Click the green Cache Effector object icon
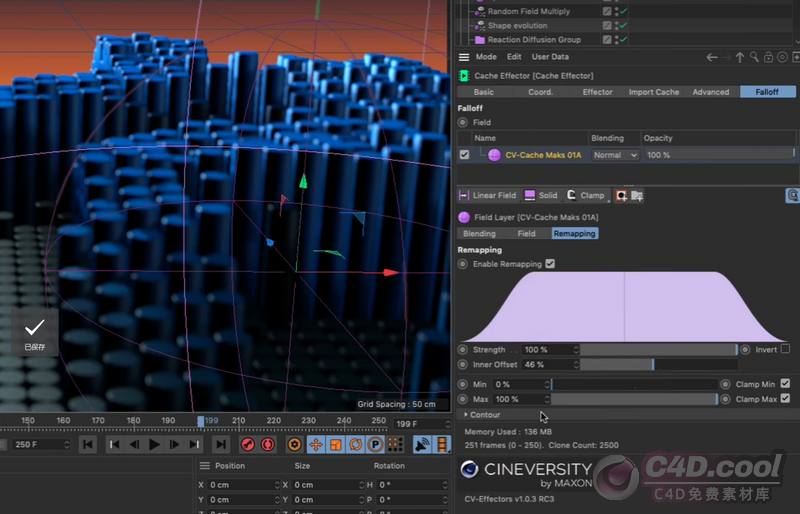This screenshot has width=800, height=514. (464, 76)
